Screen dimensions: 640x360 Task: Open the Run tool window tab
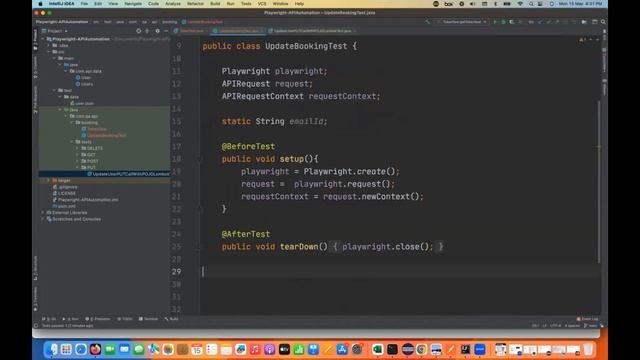pyautogui.click(x=70, y=319)
